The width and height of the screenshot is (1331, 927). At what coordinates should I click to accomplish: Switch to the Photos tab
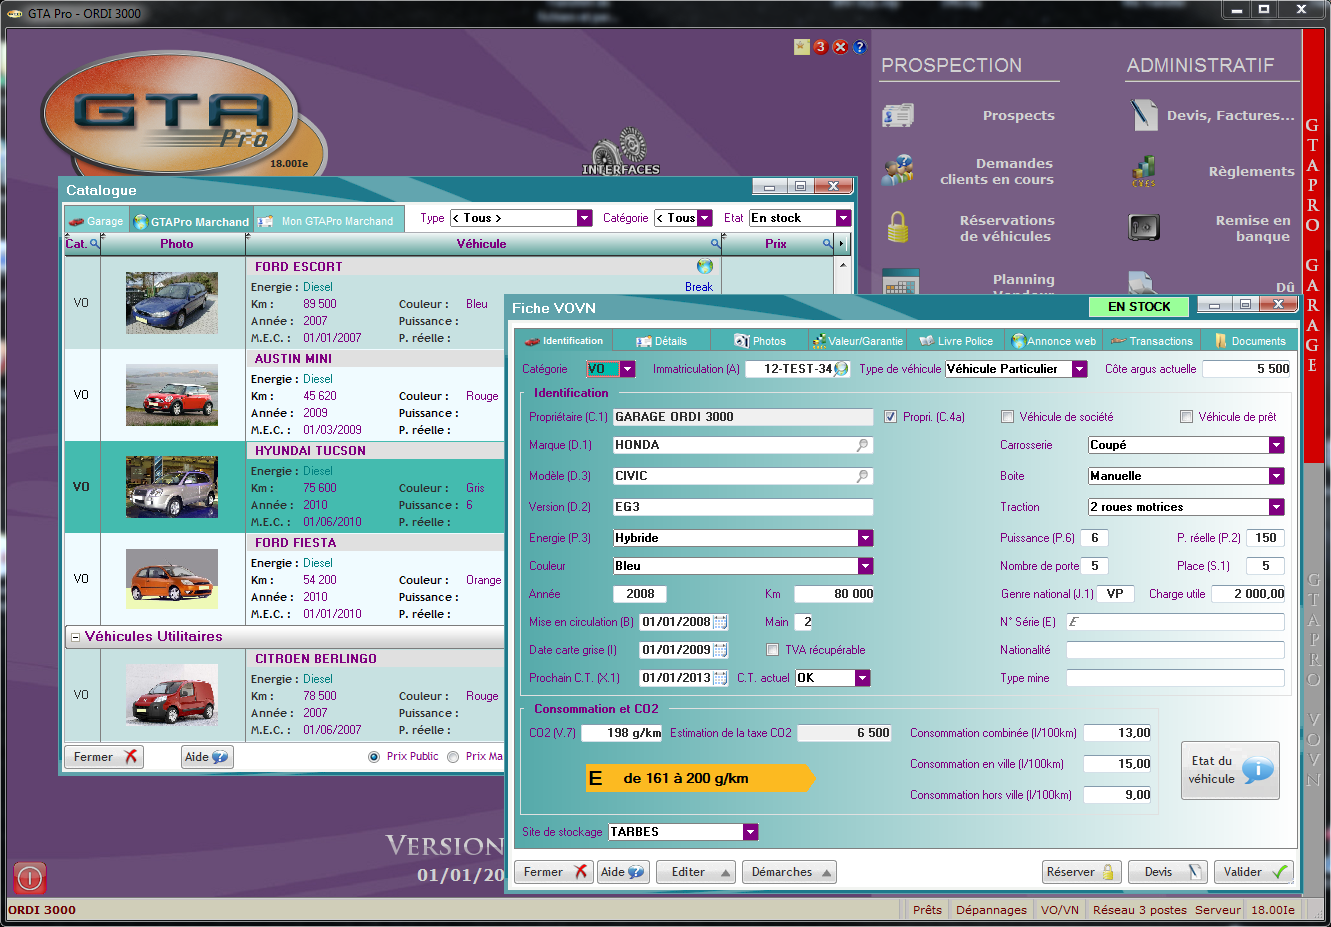point(760,341)
